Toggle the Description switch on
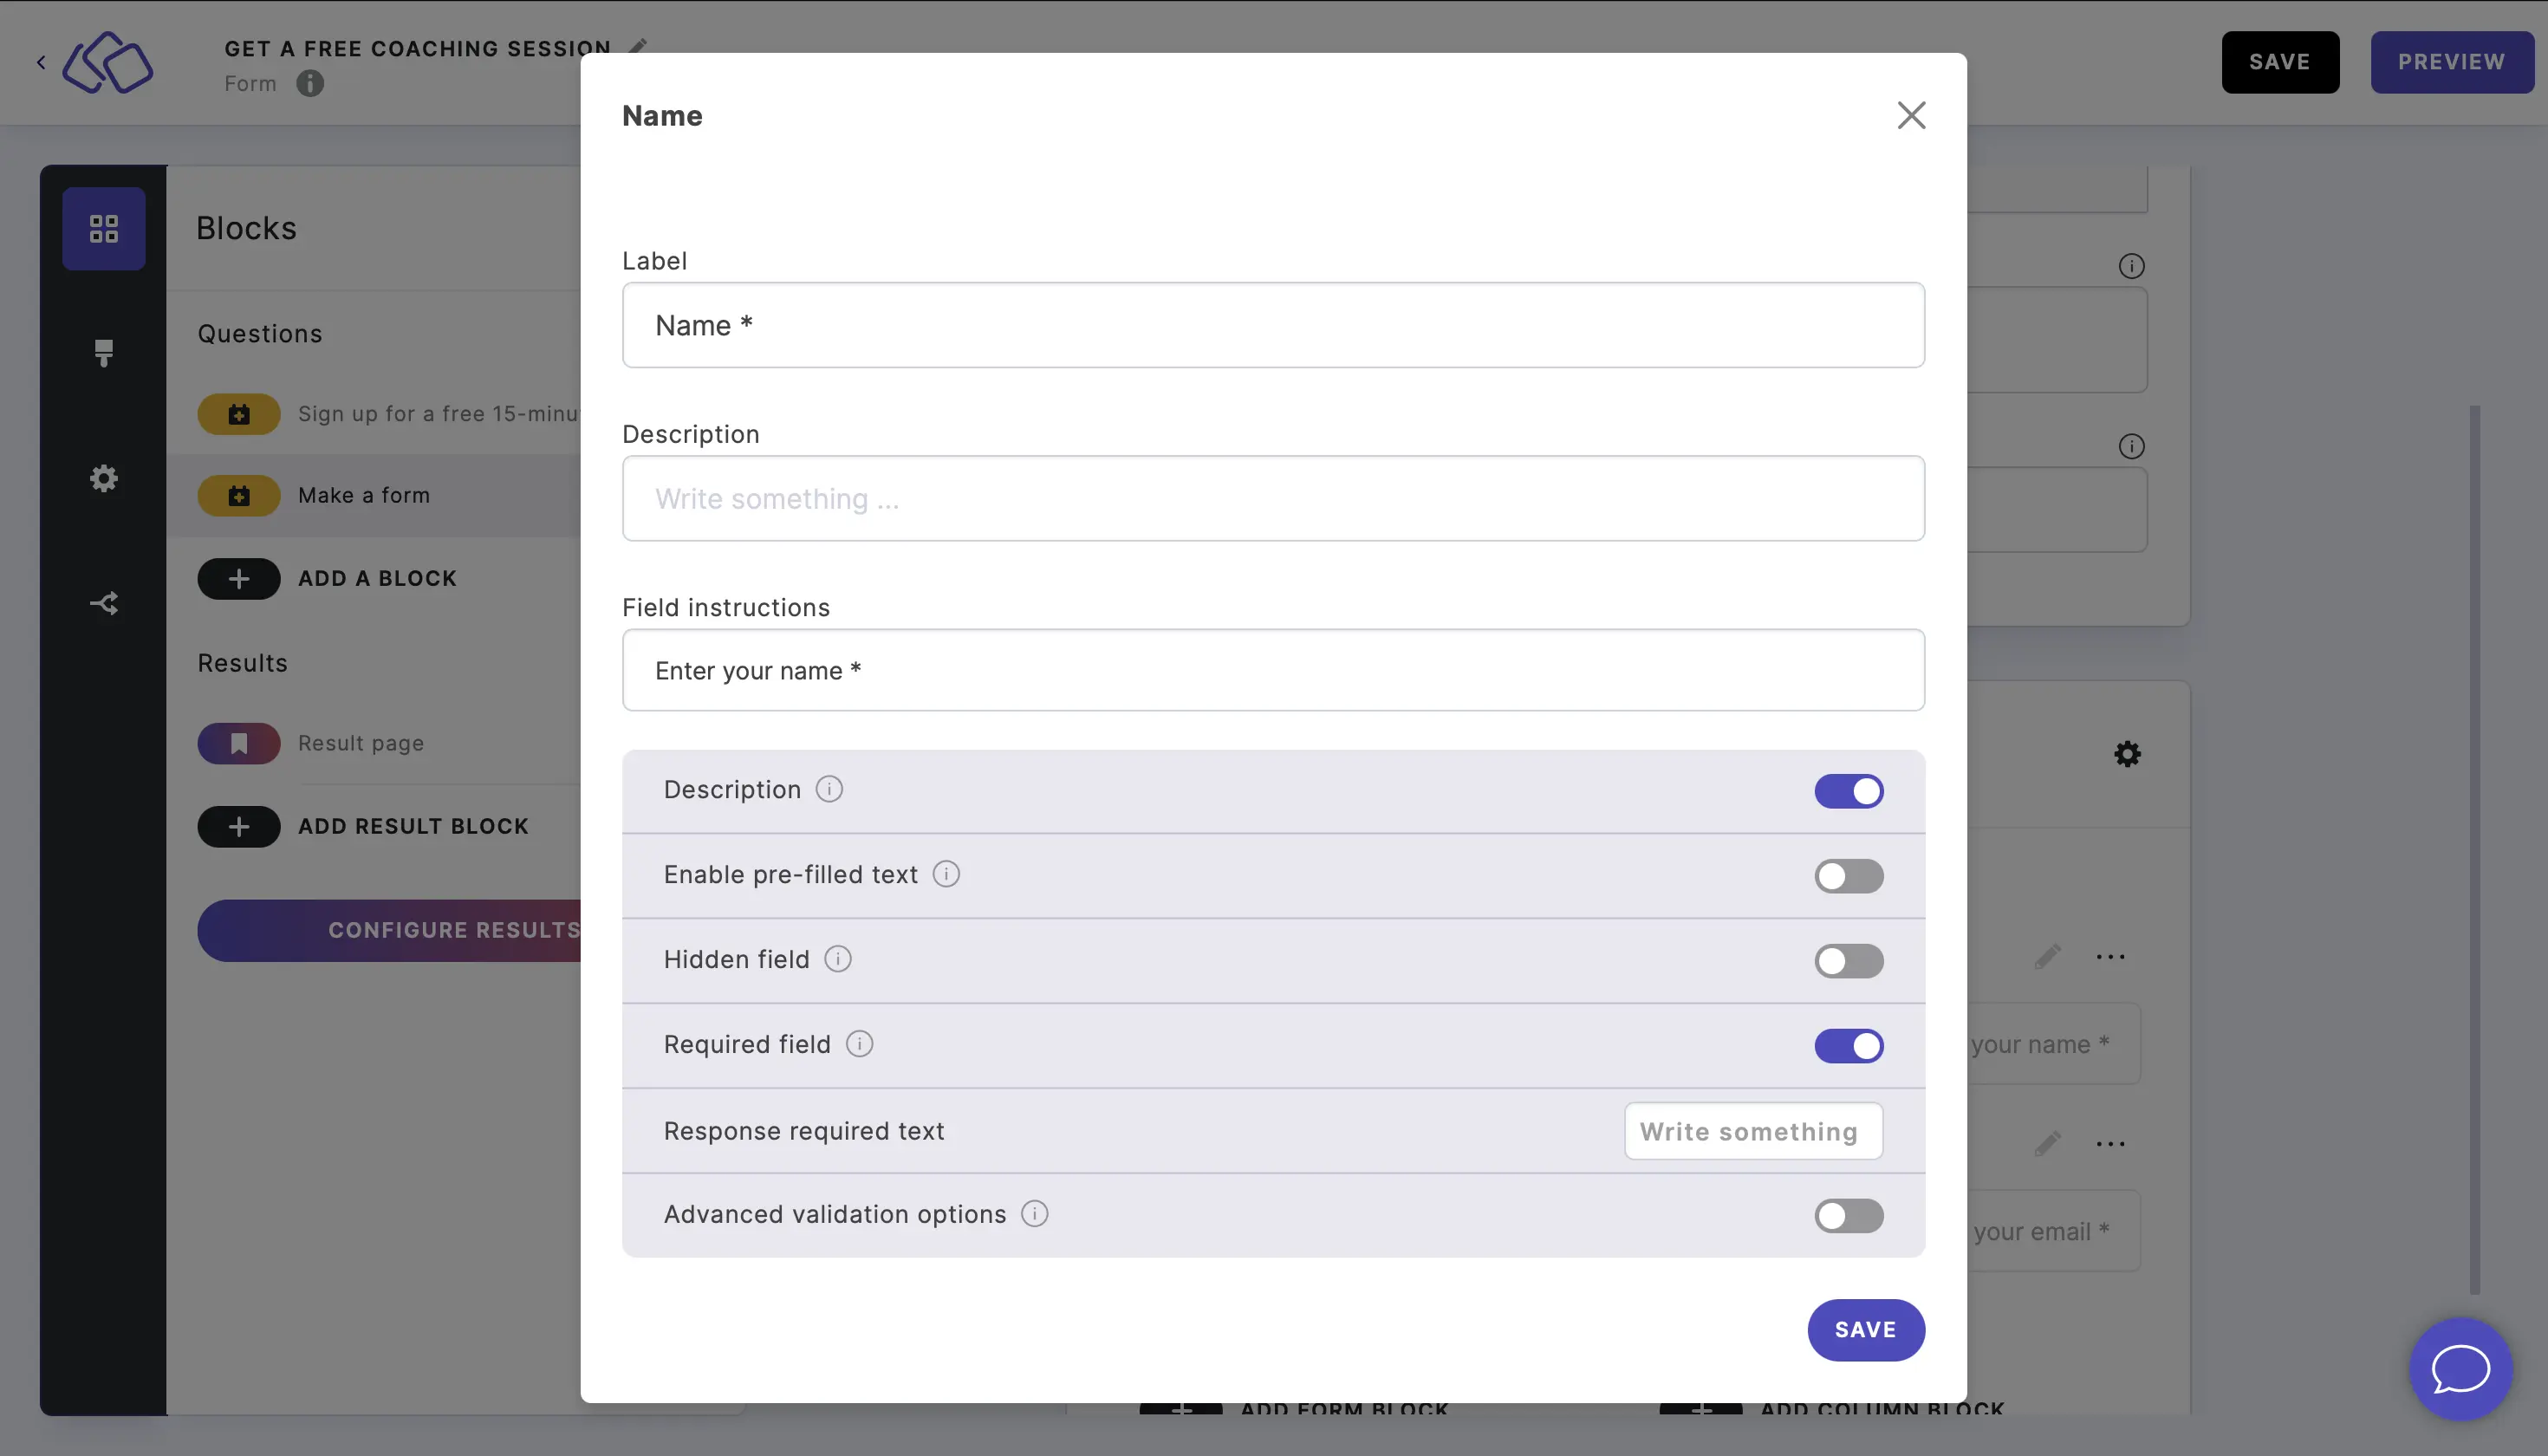 (x=1849, y=791)
